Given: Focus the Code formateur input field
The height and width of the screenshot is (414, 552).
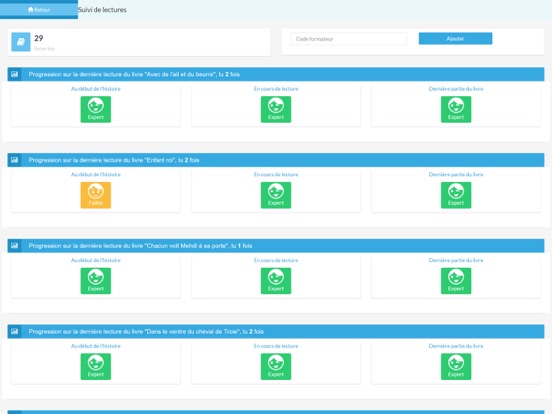Looking at the screenshot, I should point(349,39).
